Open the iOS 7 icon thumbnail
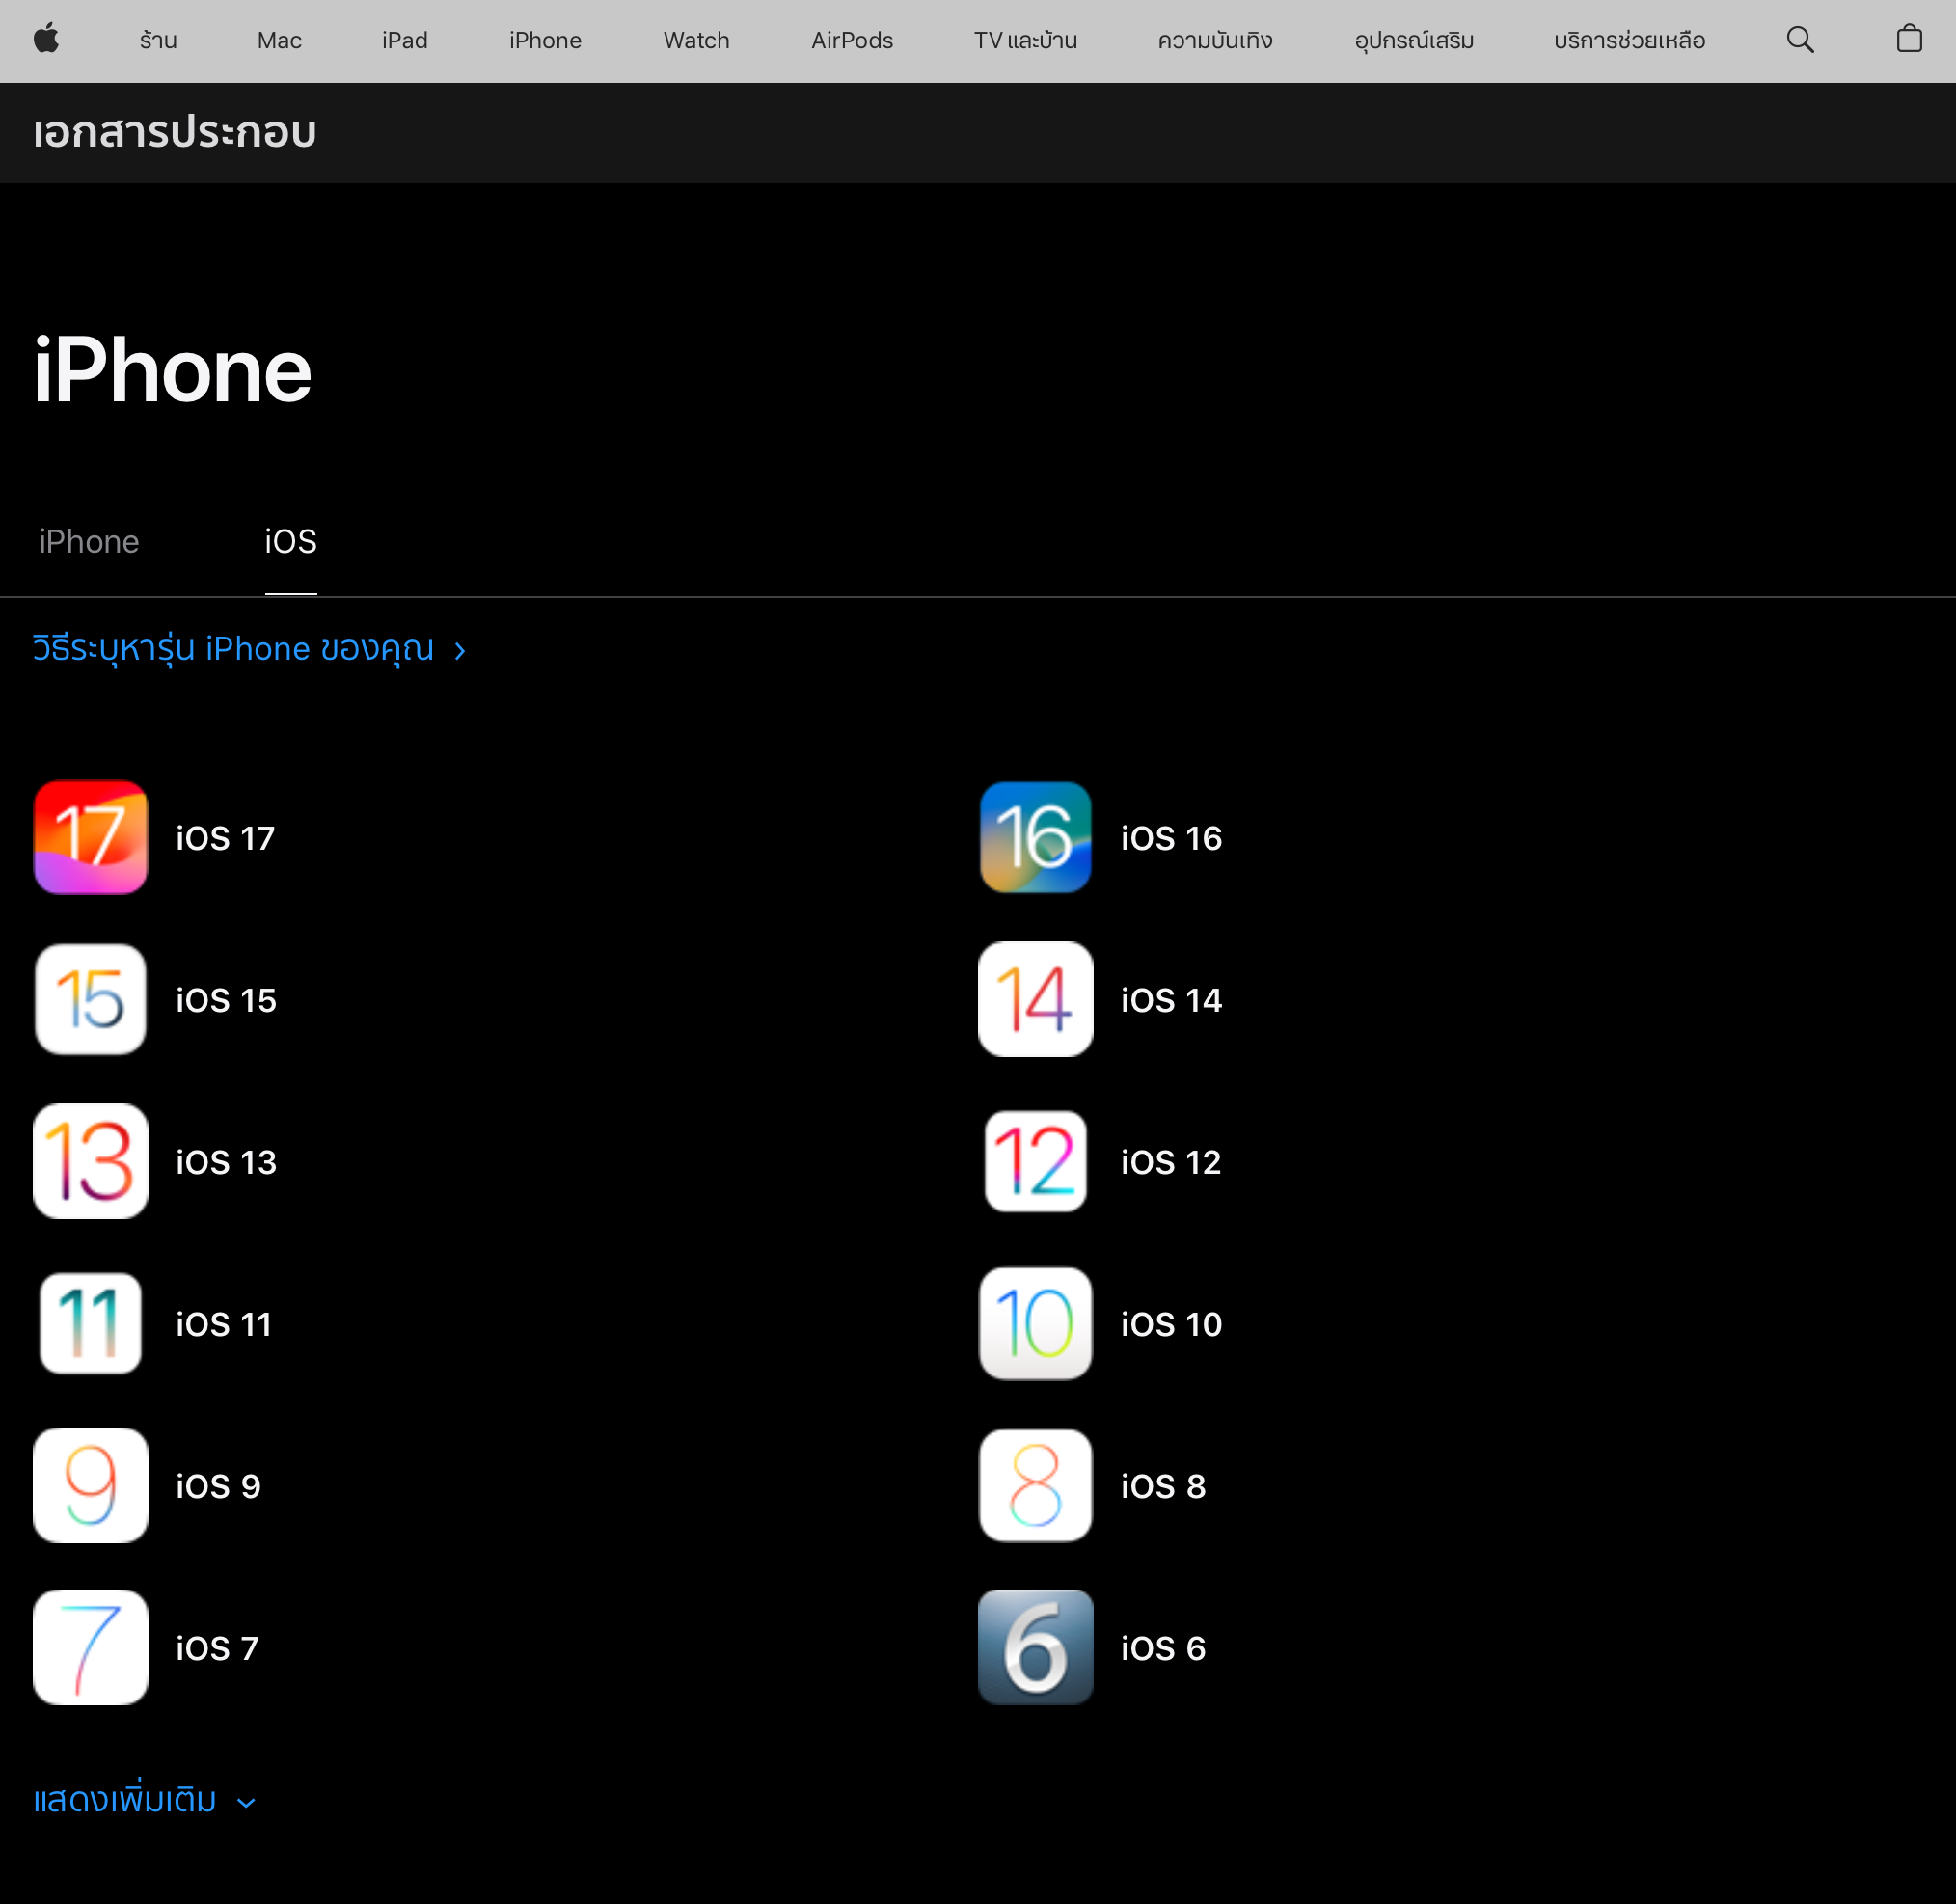Image resolution: width=1956 pixels, height=1904 pixels. click(x=91, y=1647)
